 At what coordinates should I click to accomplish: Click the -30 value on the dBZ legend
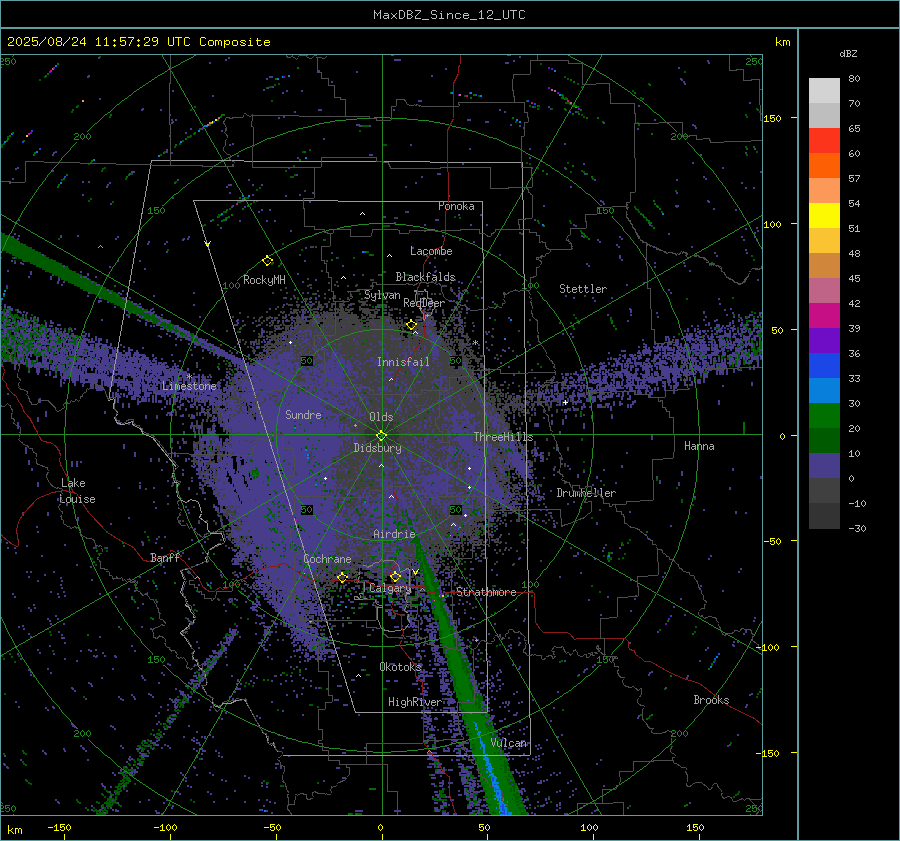pos(857,528)
